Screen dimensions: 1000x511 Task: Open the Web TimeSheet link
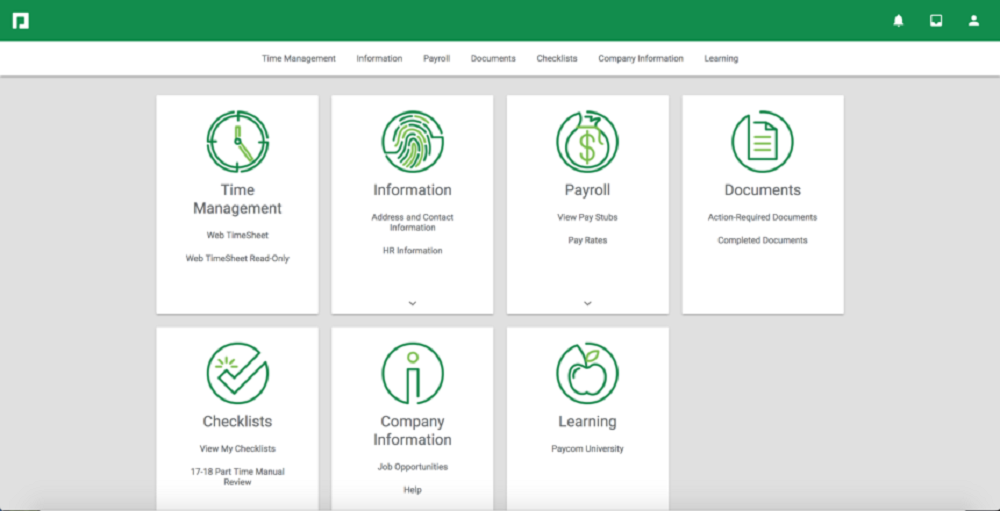coord(237,235)
